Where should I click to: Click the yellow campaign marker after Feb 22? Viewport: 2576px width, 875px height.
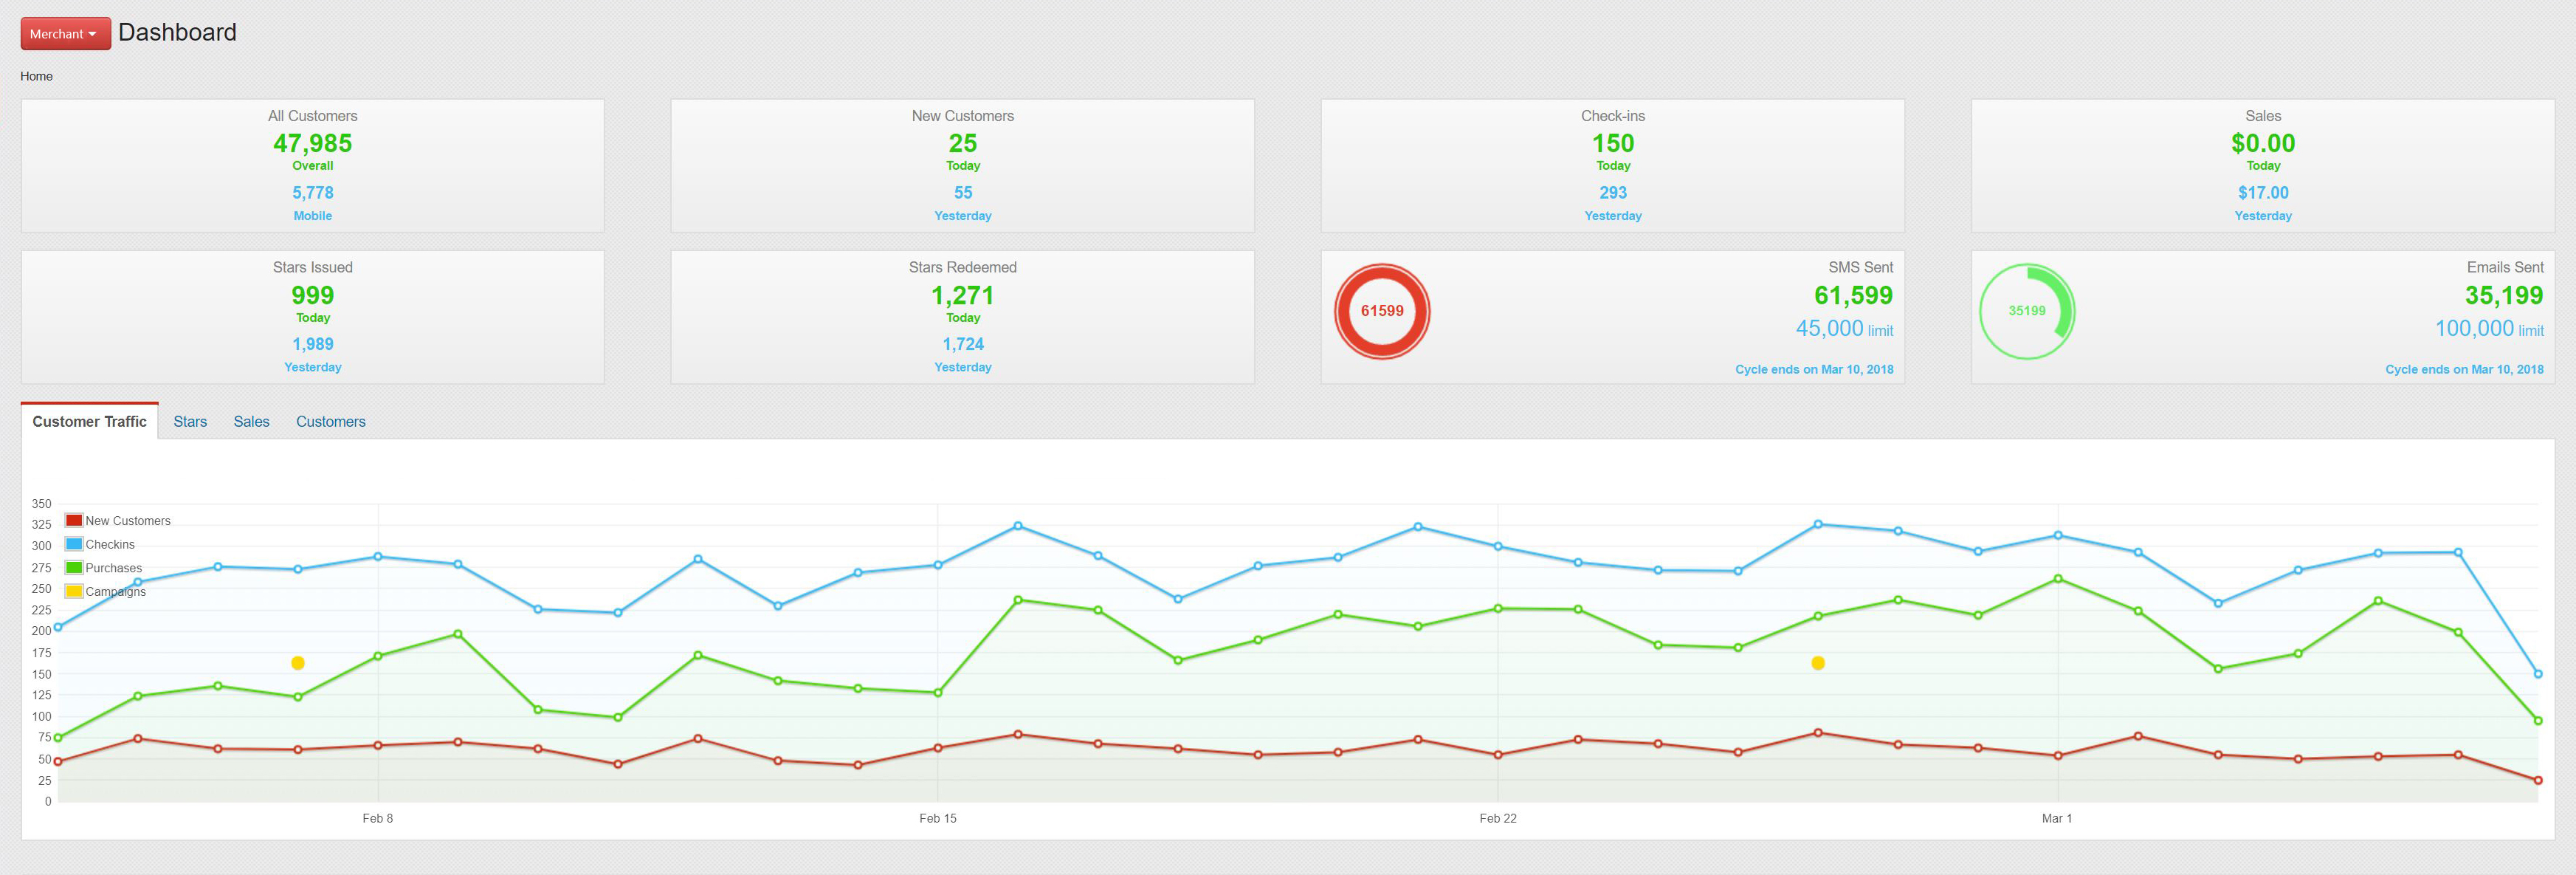(1817, 663)
